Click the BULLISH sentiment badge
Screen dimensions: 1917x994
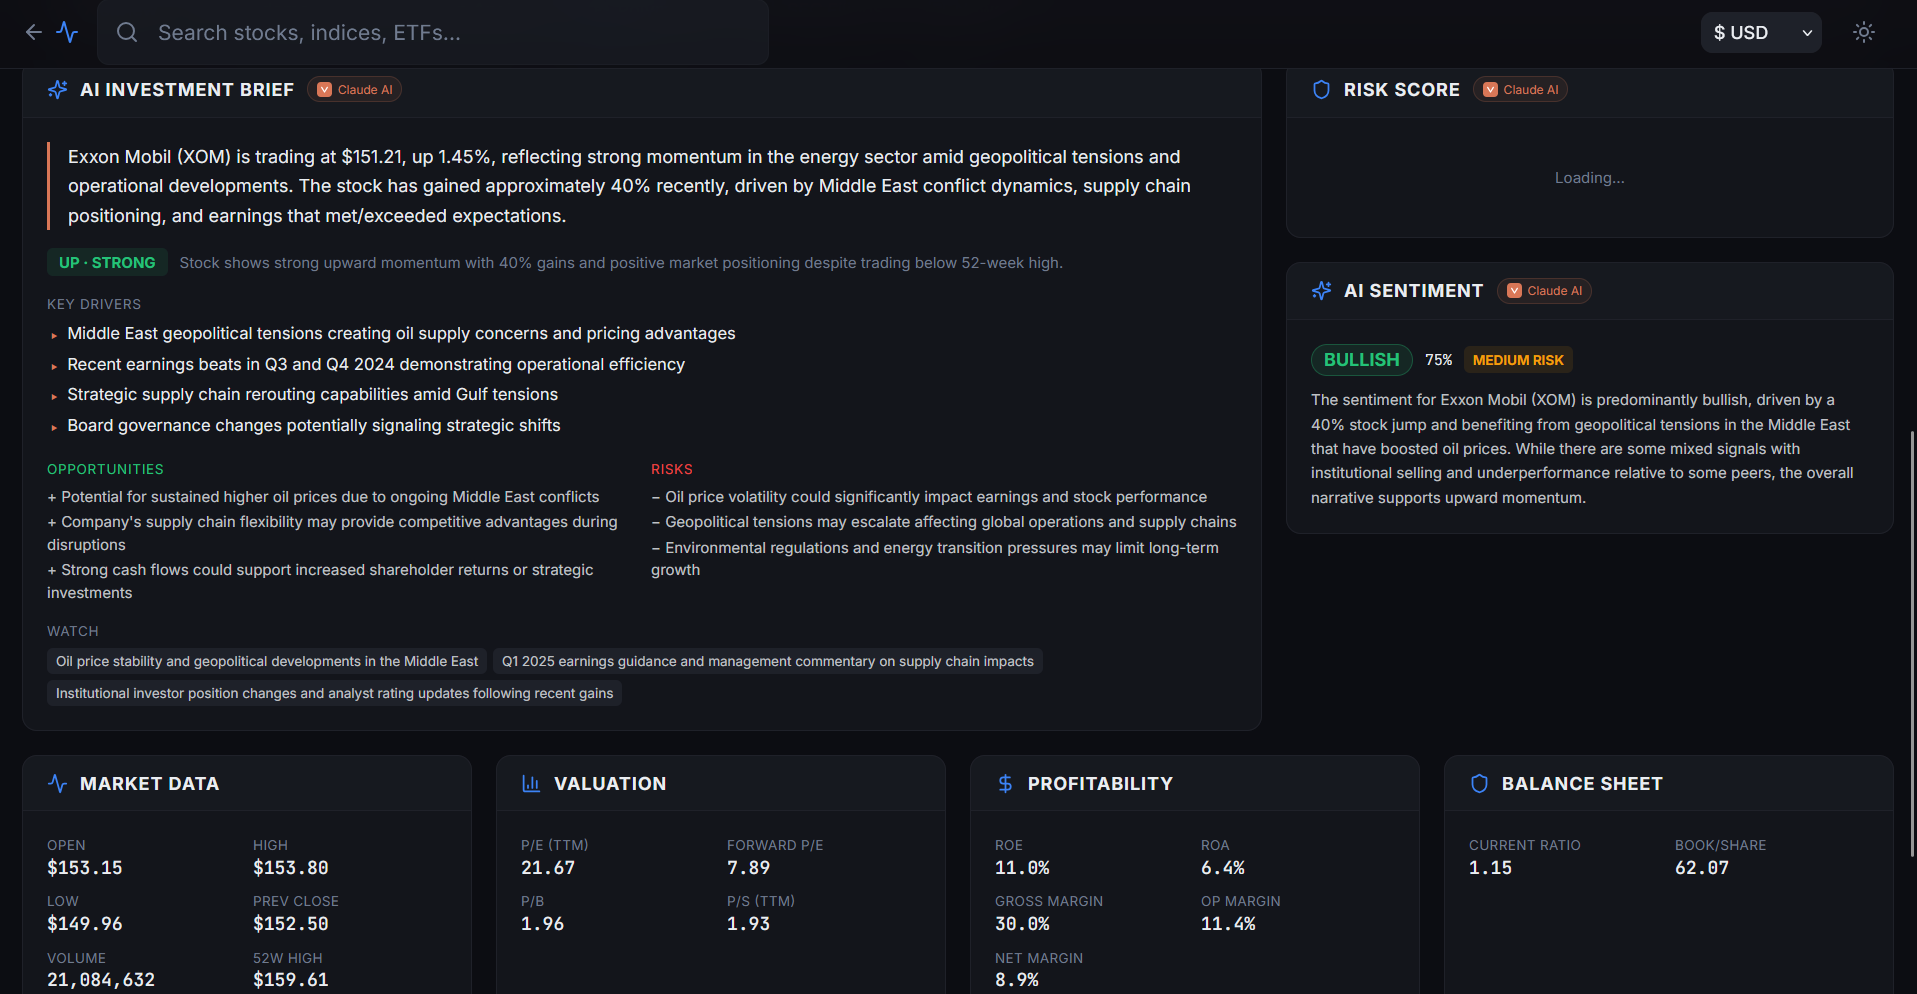1361,360
